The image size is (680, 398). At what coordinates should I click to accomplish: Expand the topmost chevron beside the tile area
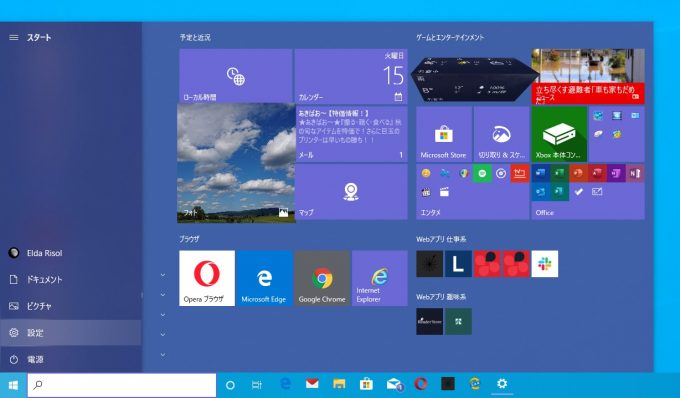[163, 275]
